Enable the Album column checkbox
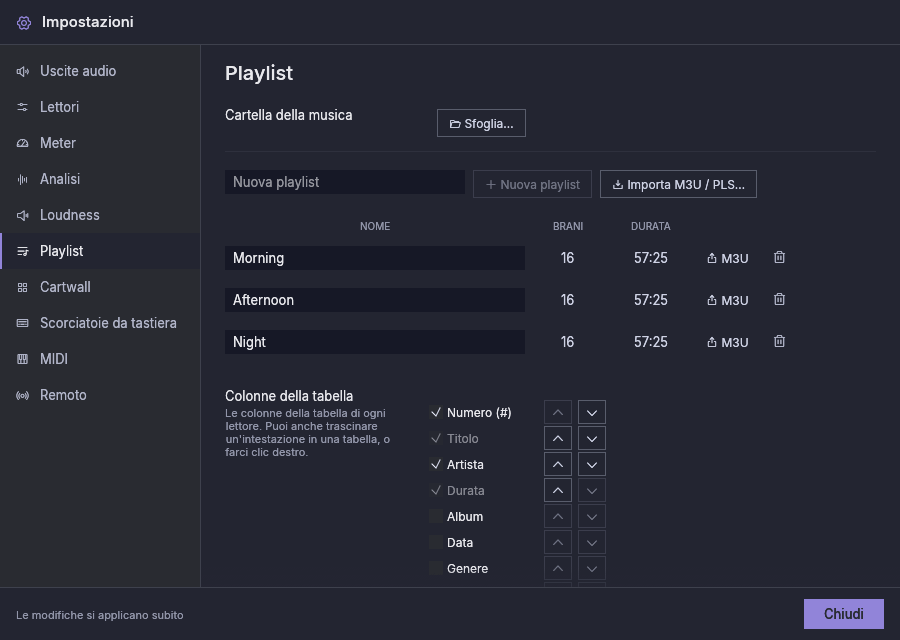 pyautogui.click(x=436, y=517)
